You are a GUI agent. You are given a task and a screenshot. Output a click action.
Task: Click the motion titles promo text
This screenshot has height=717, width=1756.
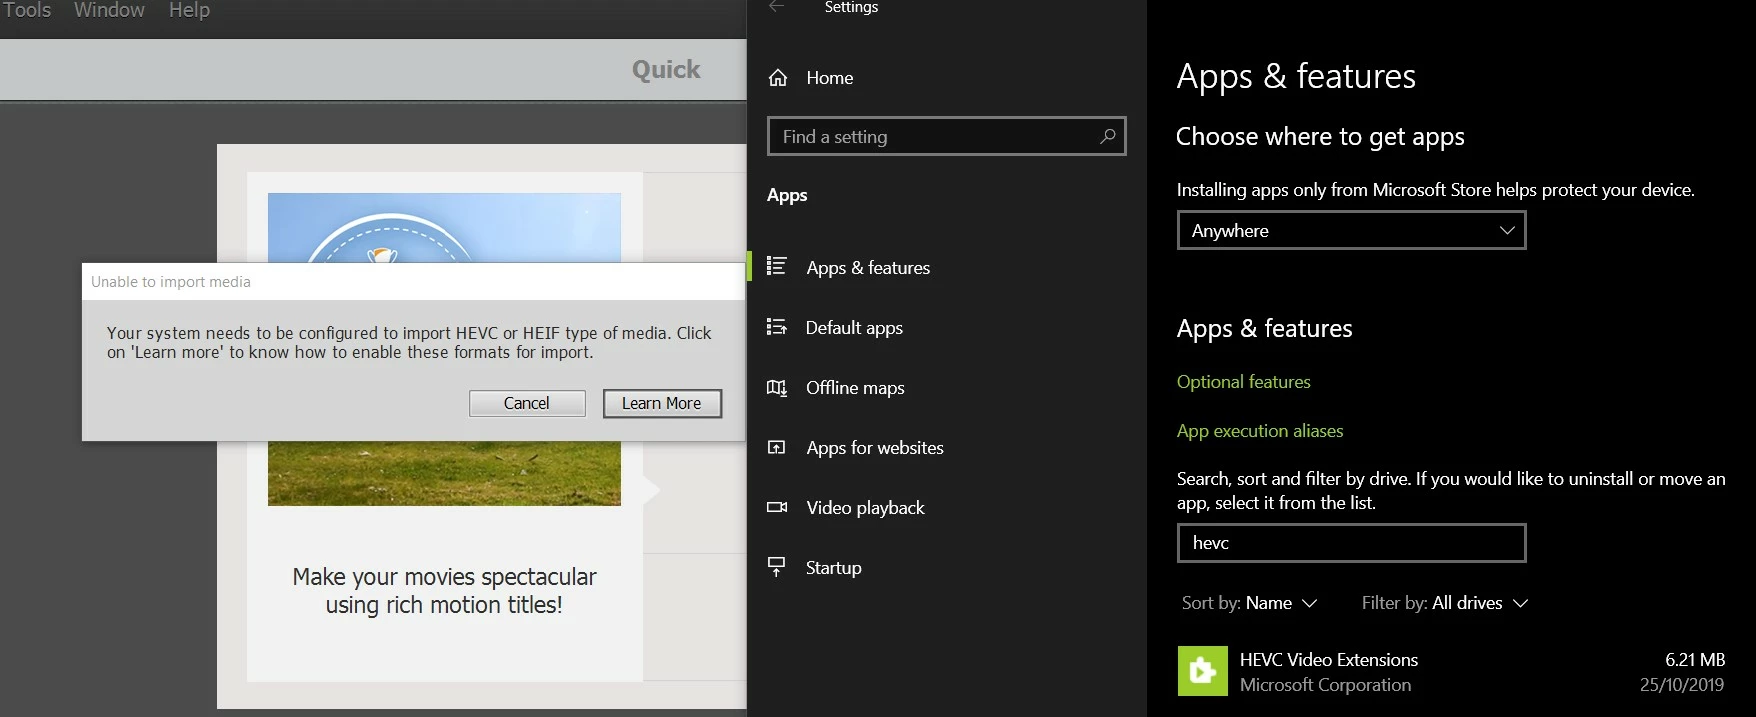444,591
